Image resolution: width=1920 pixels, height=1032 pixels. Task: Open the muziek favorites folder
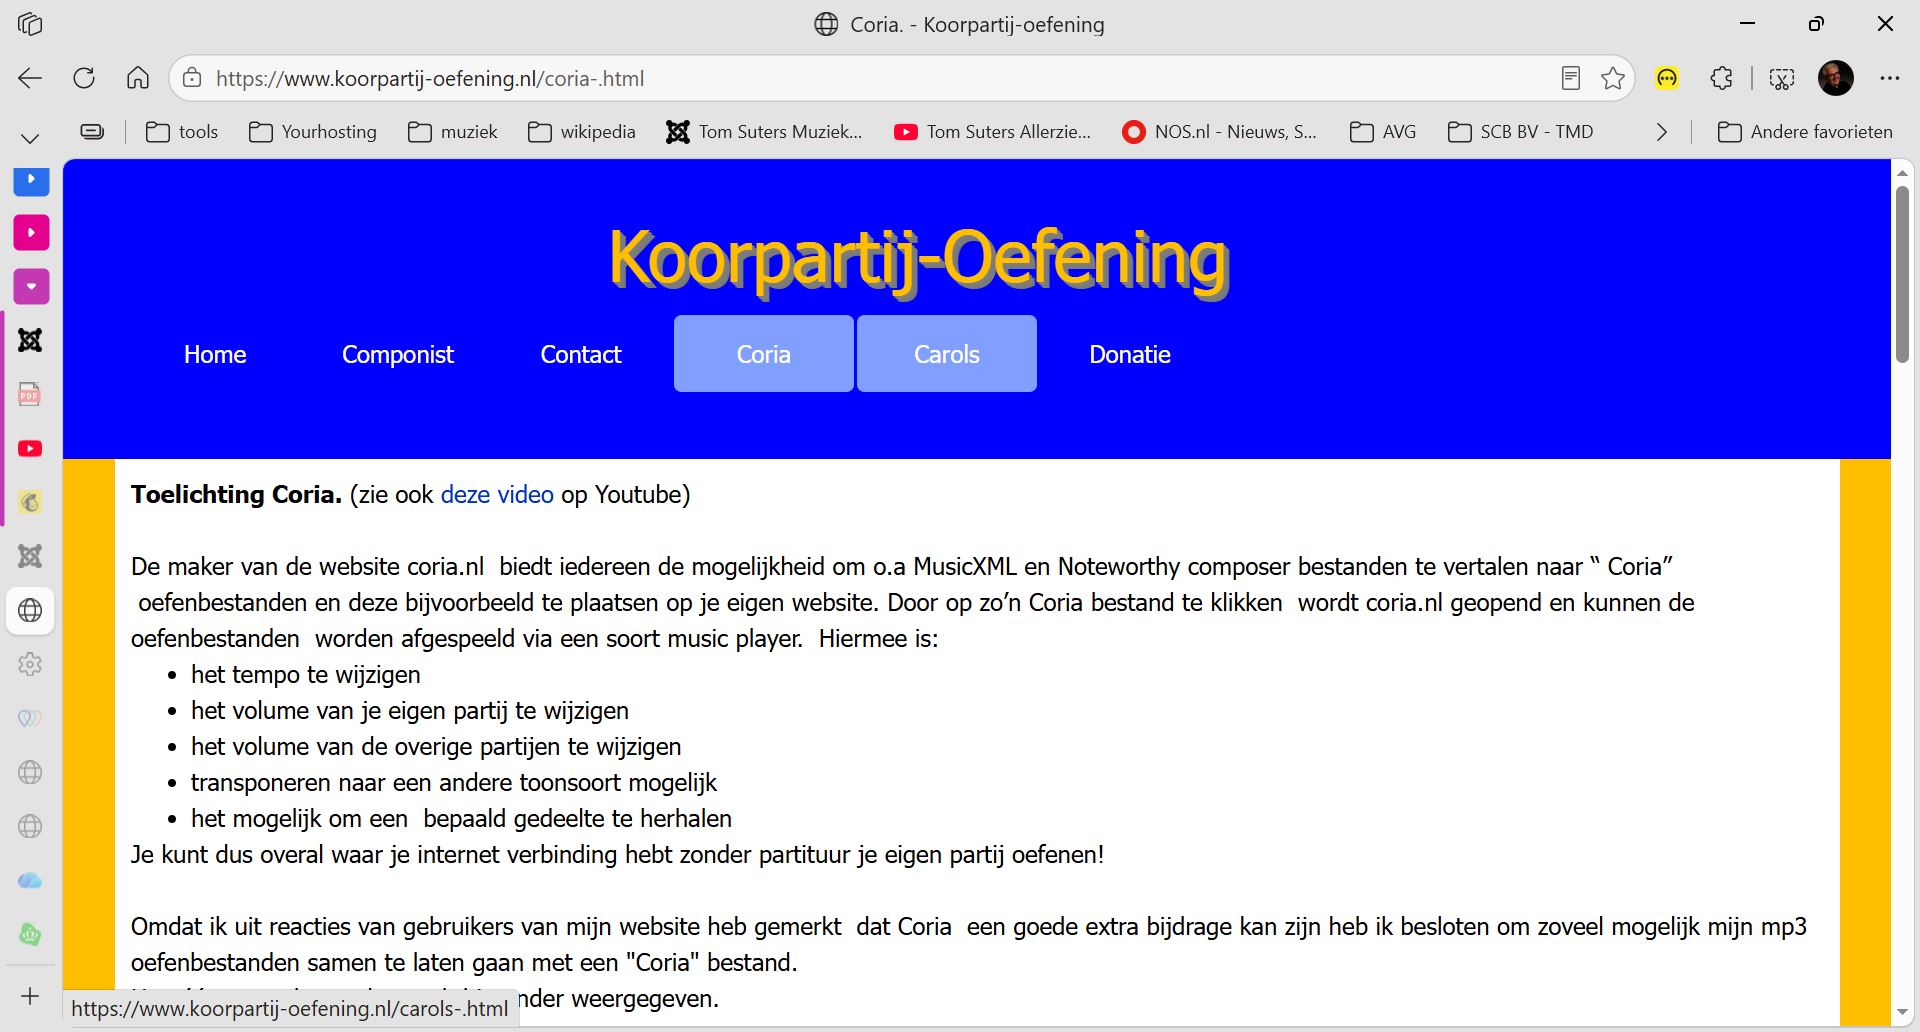pyautogui.click(x=453, y=132)
